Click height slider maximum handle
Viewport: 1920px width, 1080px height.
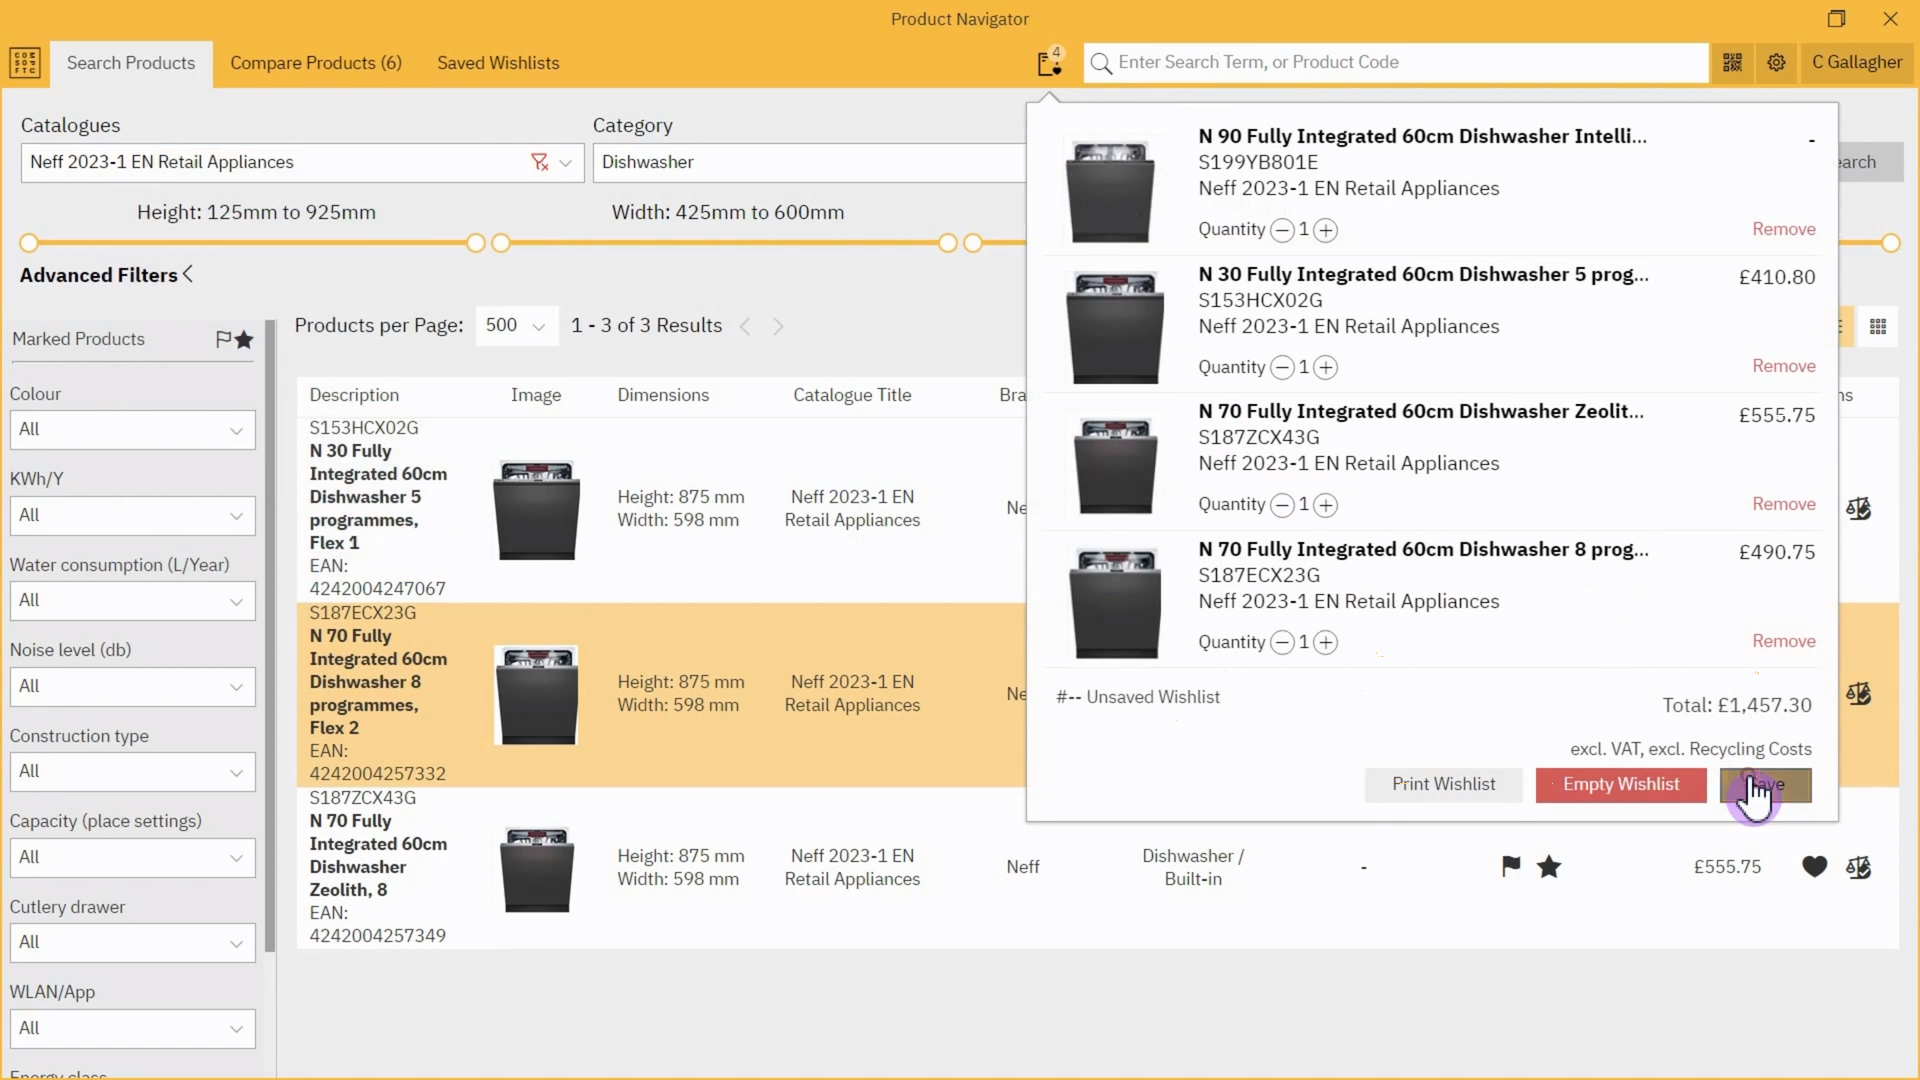pos(476,243)
